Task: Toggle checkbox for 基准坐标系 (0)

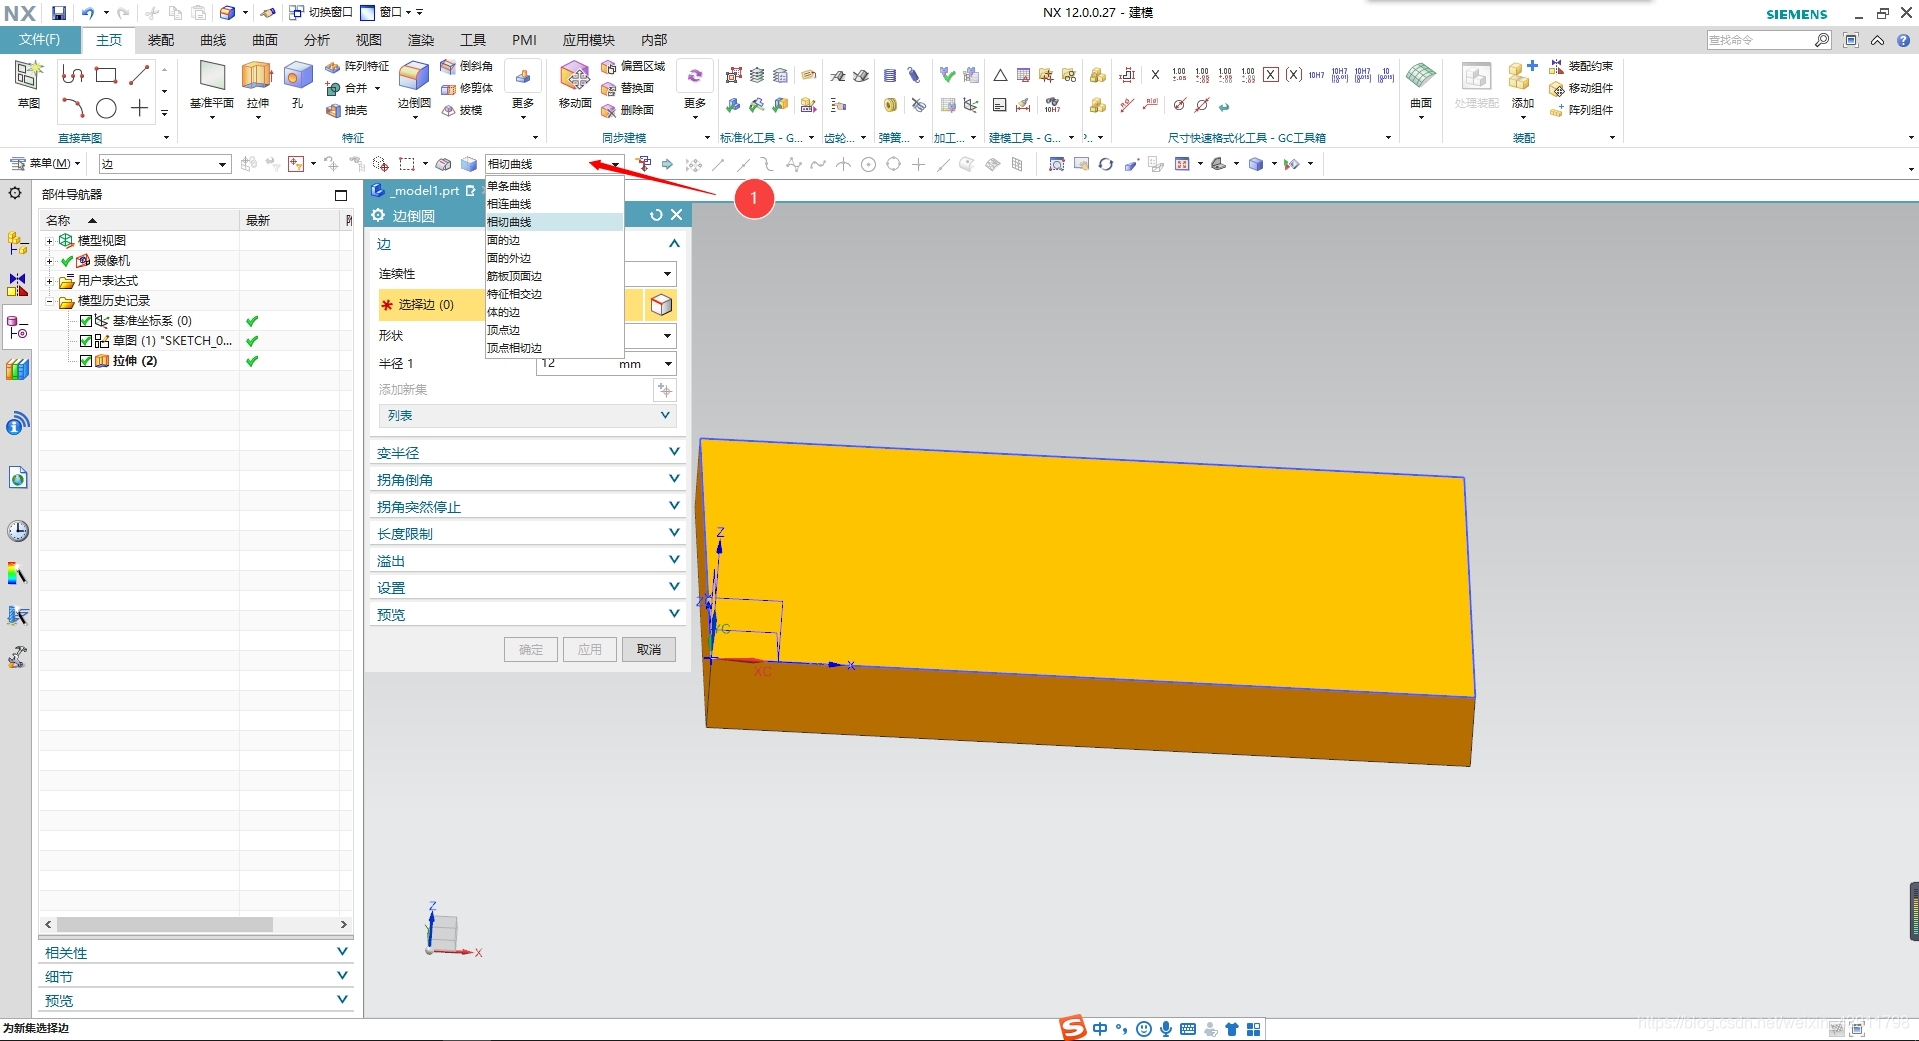Action: pos(86,321)
